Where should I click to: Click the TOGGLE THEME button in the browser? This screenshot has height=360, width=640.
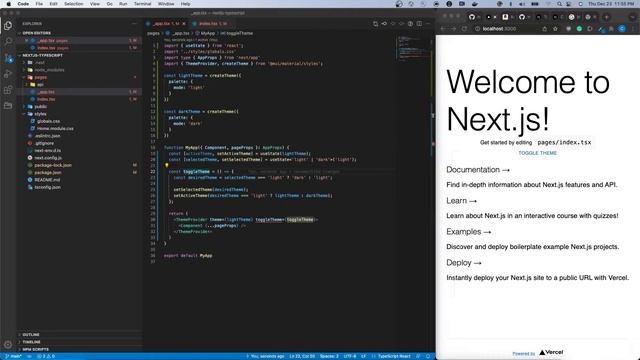[x=538, y=153]
